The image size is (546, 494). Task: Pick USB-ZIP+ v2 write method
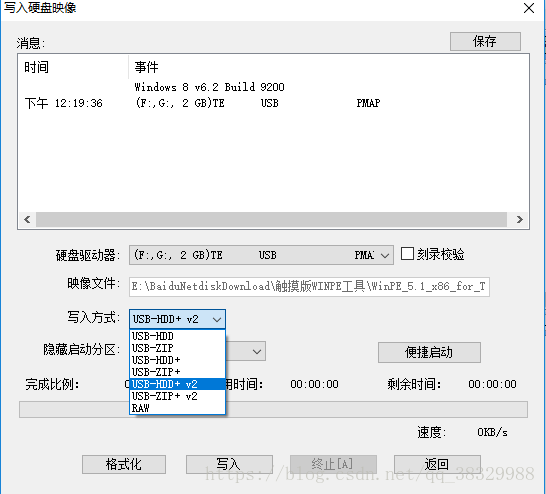(177, 396)
